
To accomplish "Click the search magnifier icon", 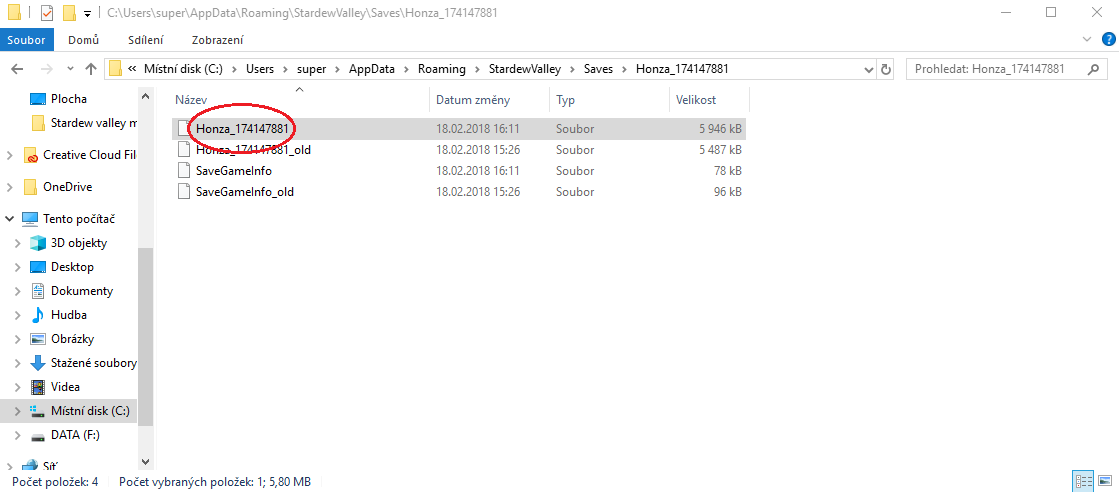I will pyautogui.click(x=1093, y=69).
